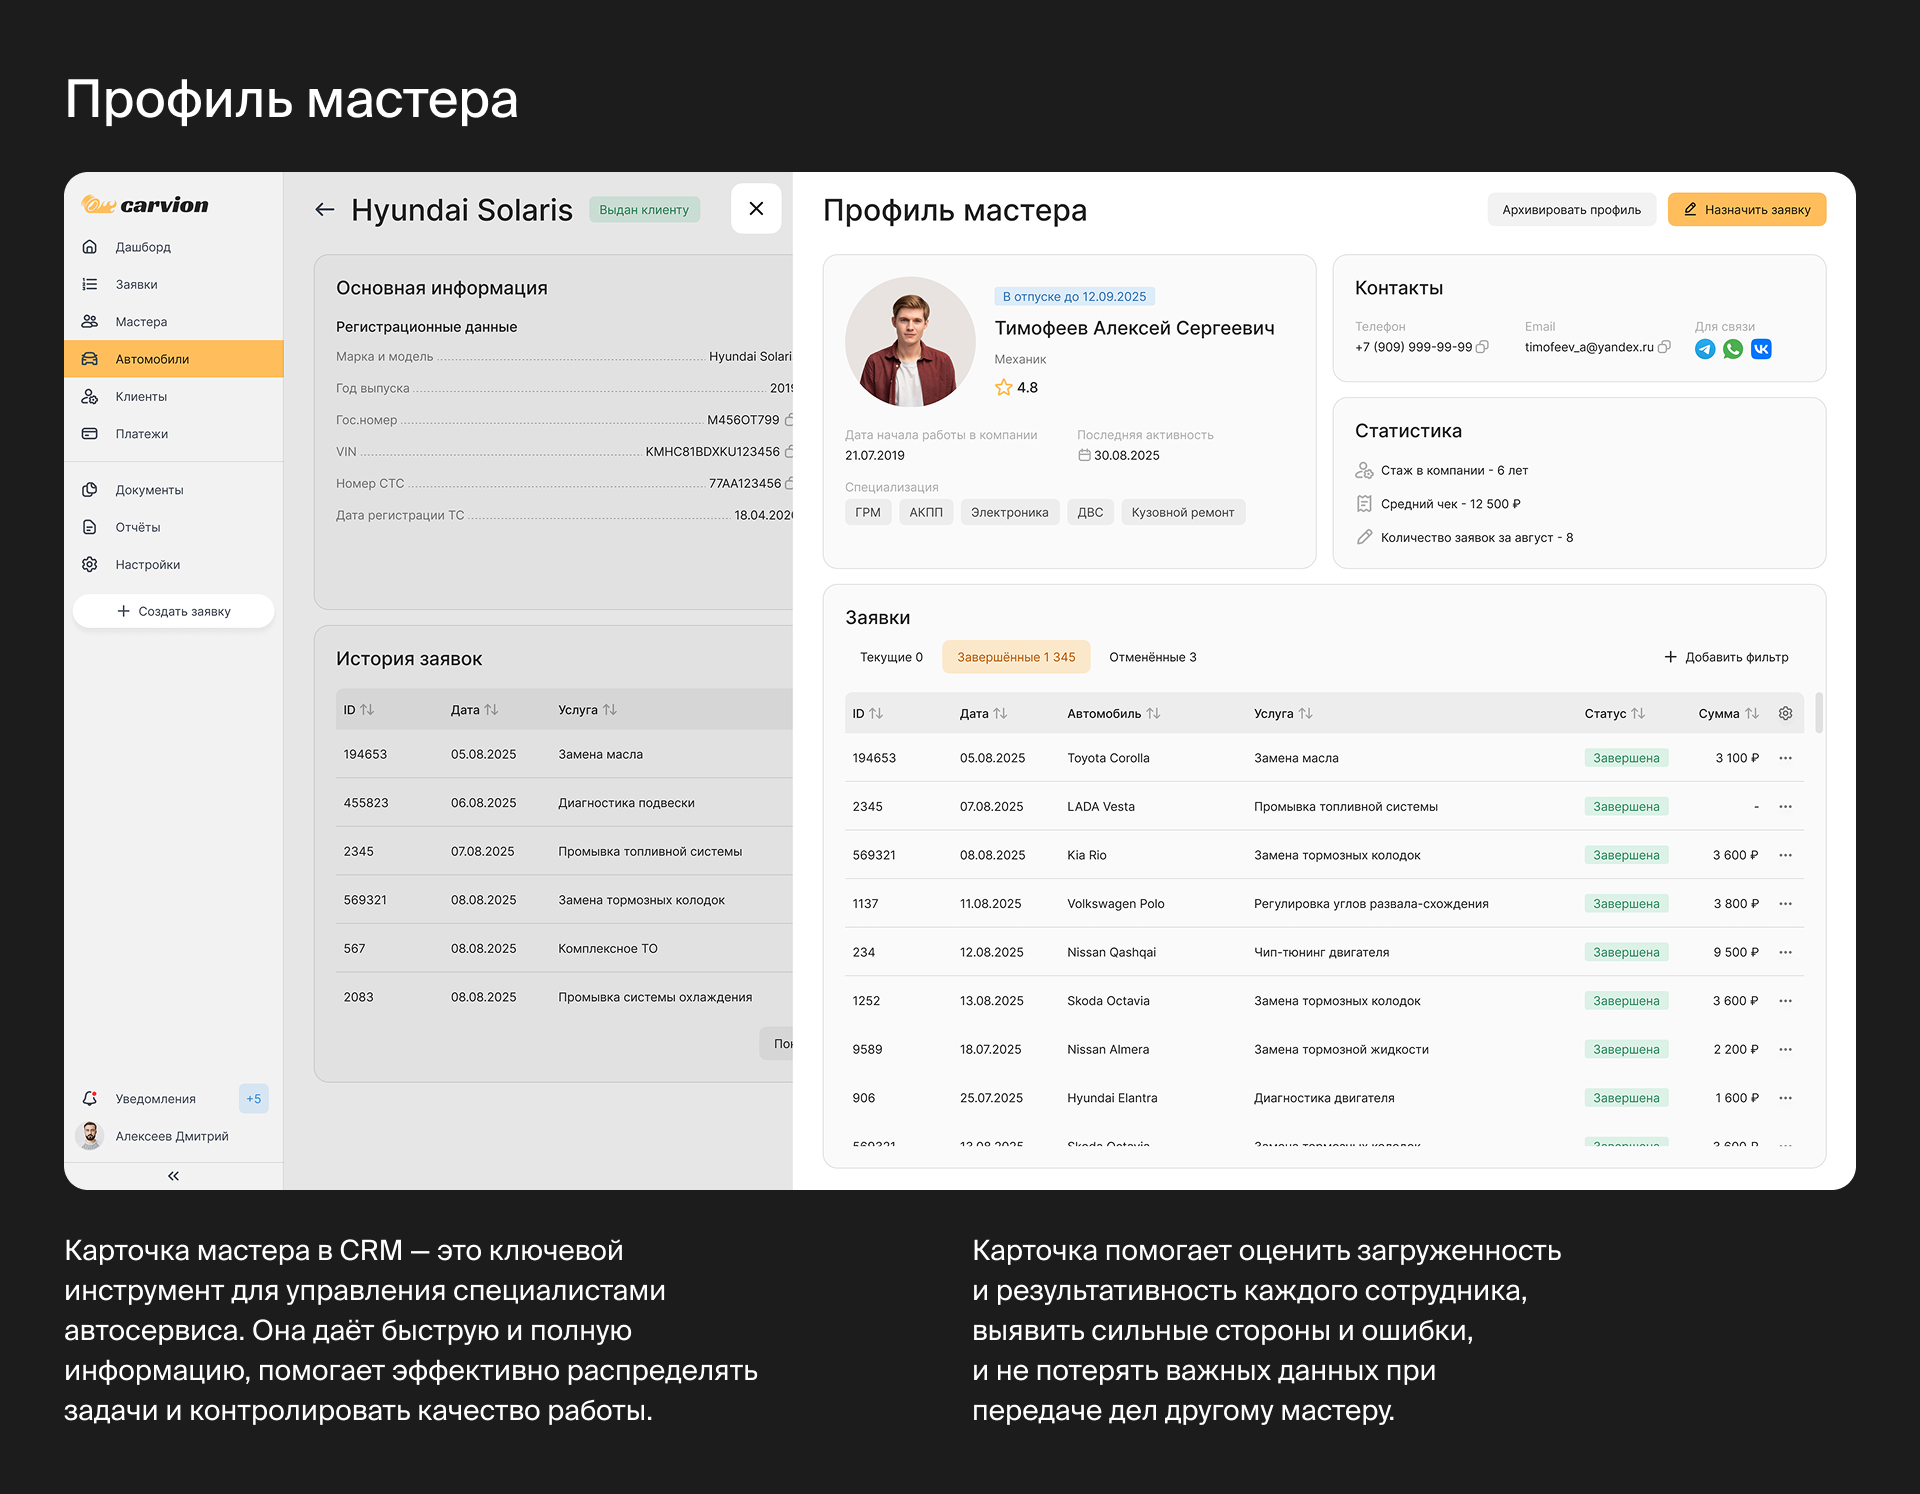1920x1494 pixels.
Task: Open row menu for Toyota Corolla request
Action: click(x=1785, y=758)
